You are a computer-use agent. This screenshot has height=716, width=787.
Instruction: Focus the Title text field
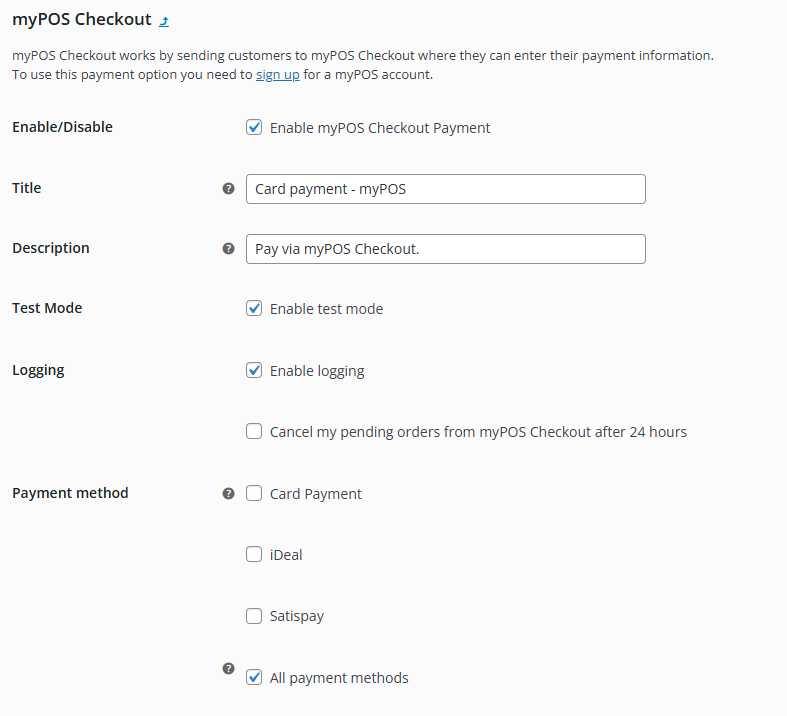[445, 189]
